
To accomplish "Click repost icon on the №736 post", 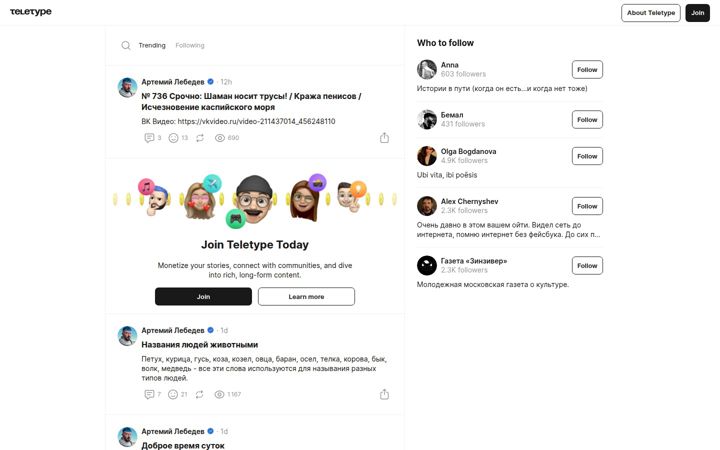I will pyautogui.click(x=200, y=138).
